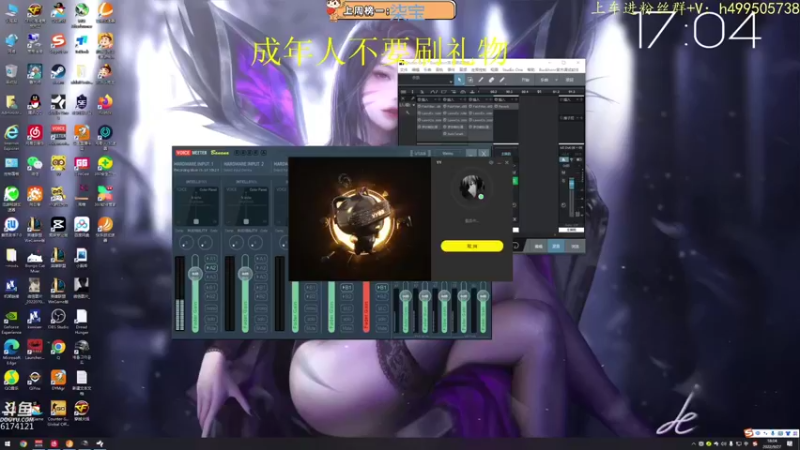Open Internet Explorer desktop icon
This screenshot has height=450, width=800.
tap(11, 133)
